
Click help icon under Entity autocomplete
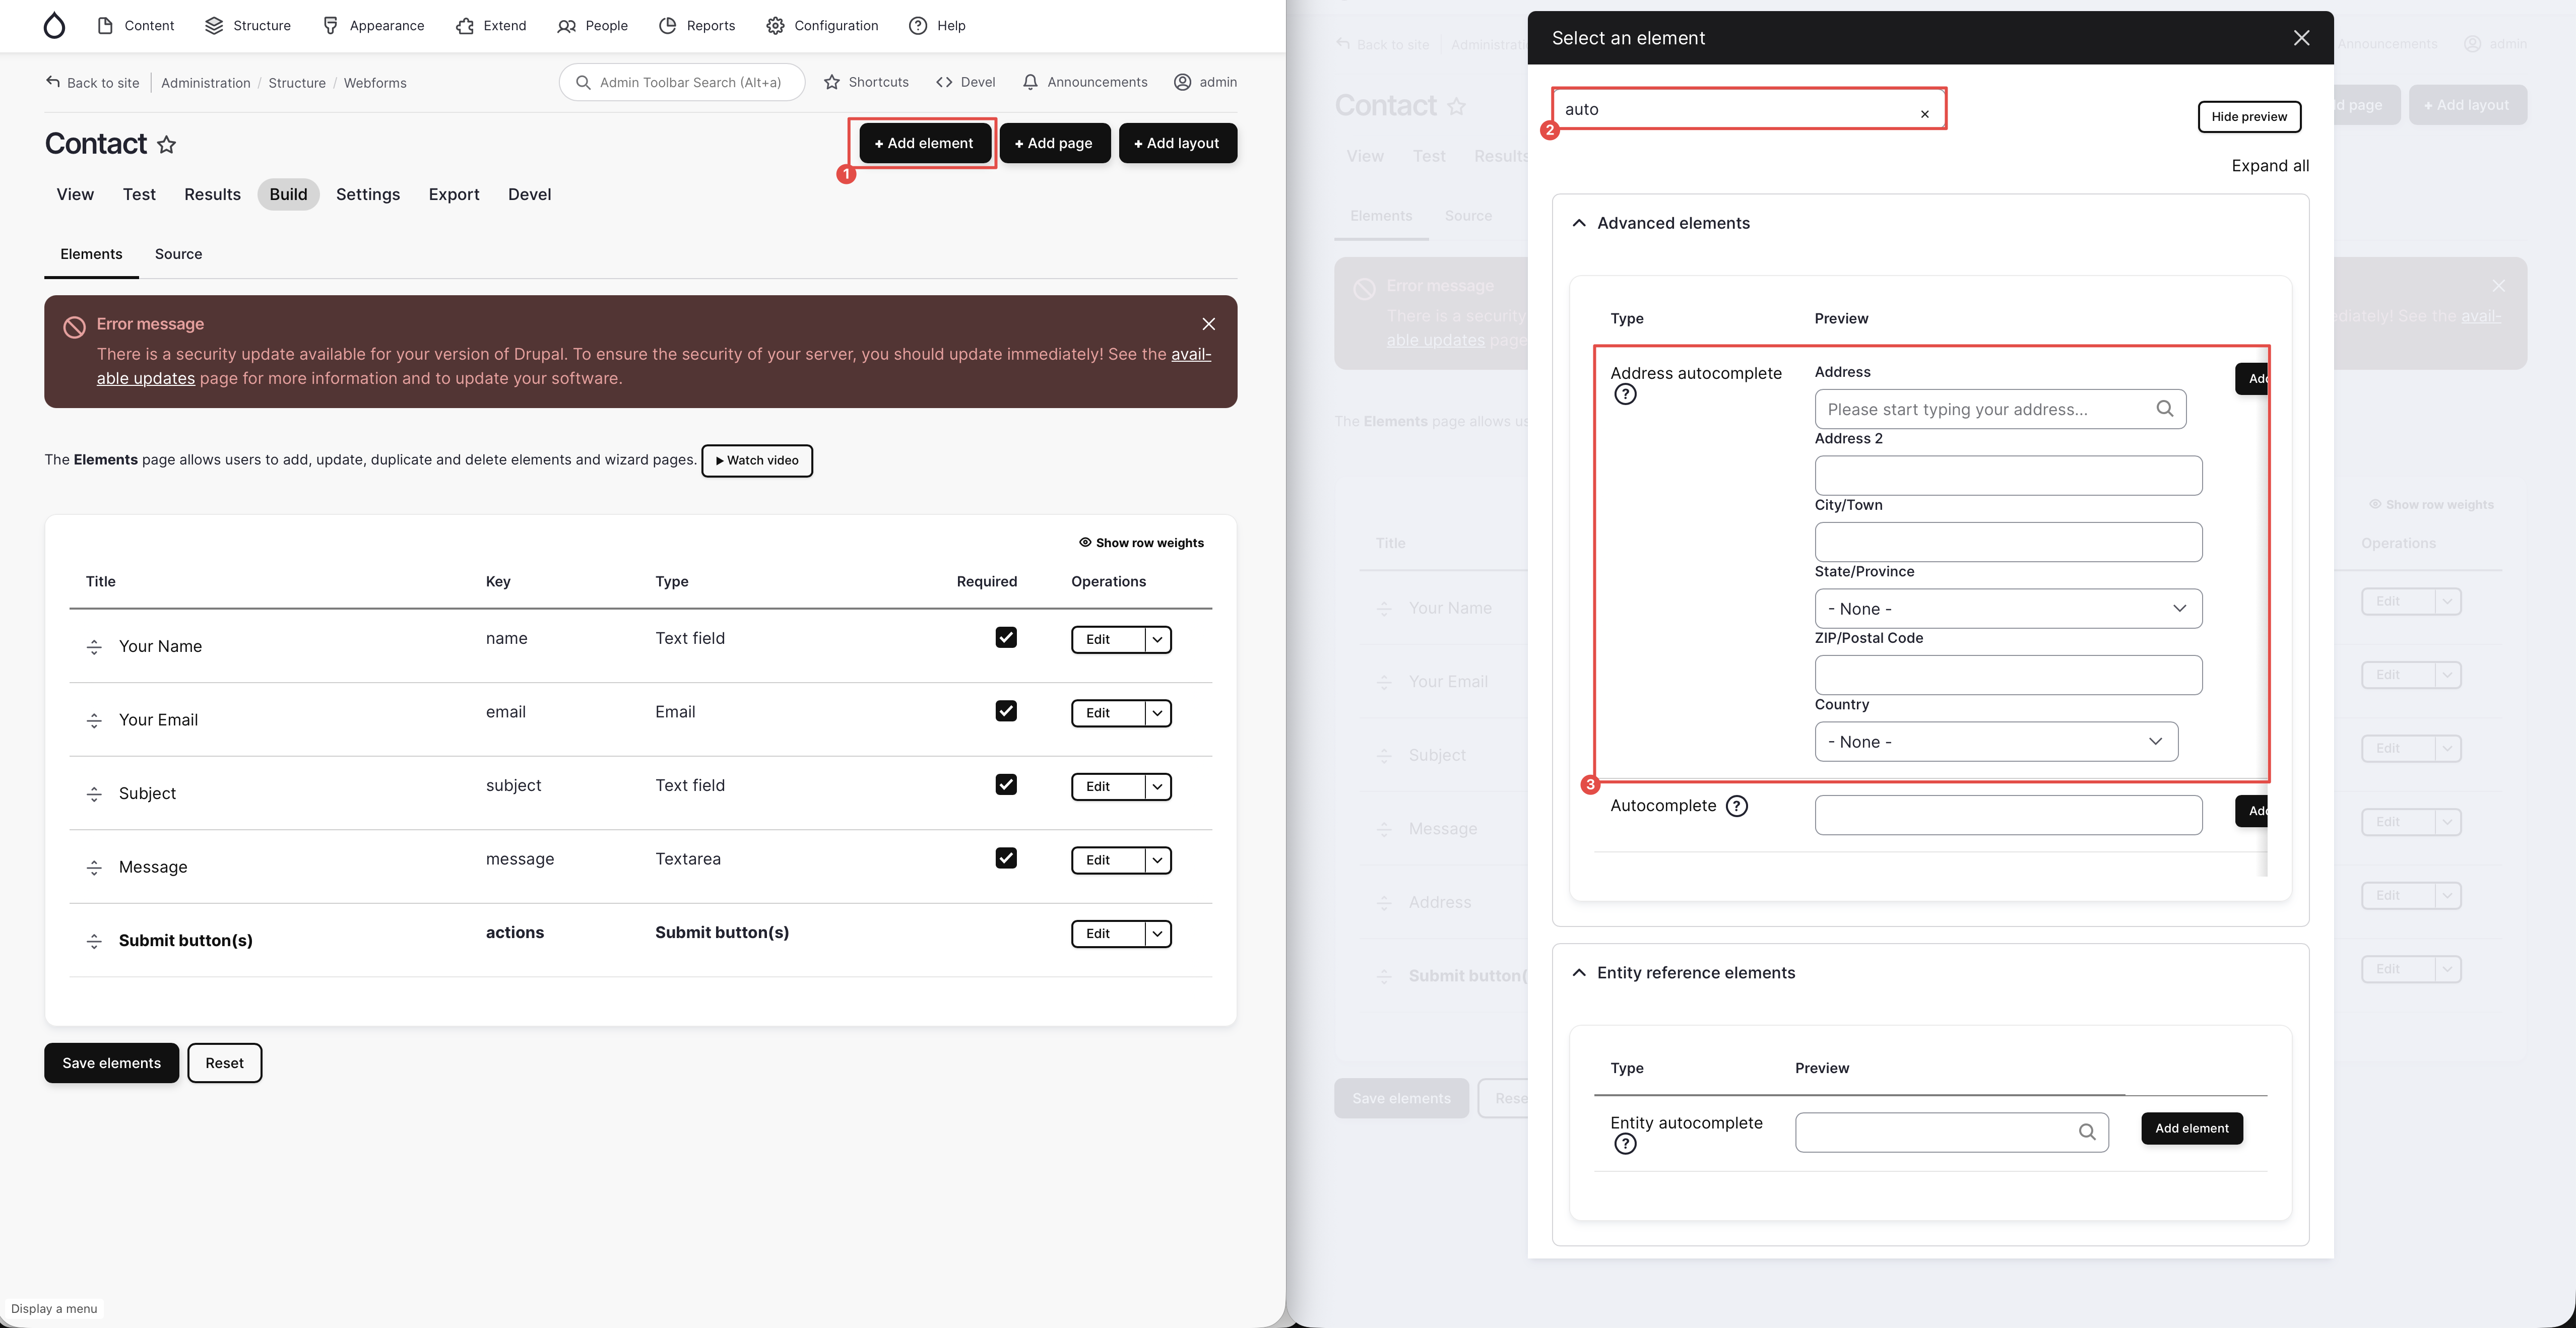(1625, 1144)
